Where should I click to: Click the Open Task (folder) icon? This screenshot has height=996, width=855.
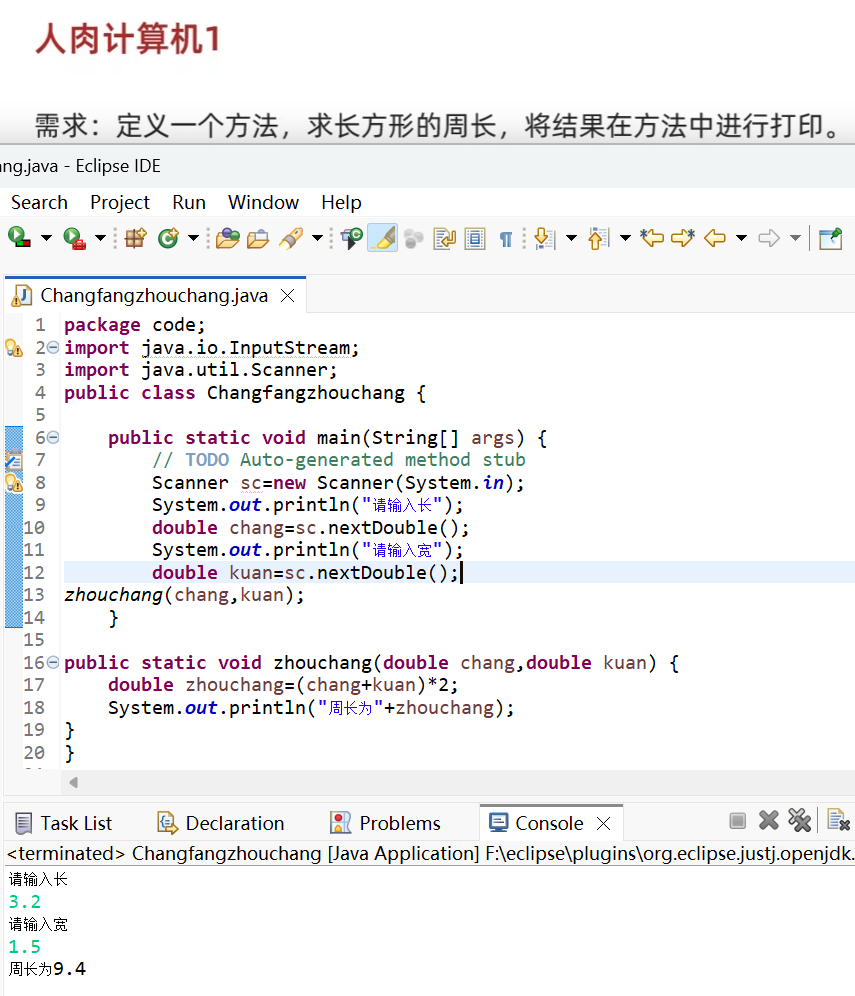(x=258, y=238)
